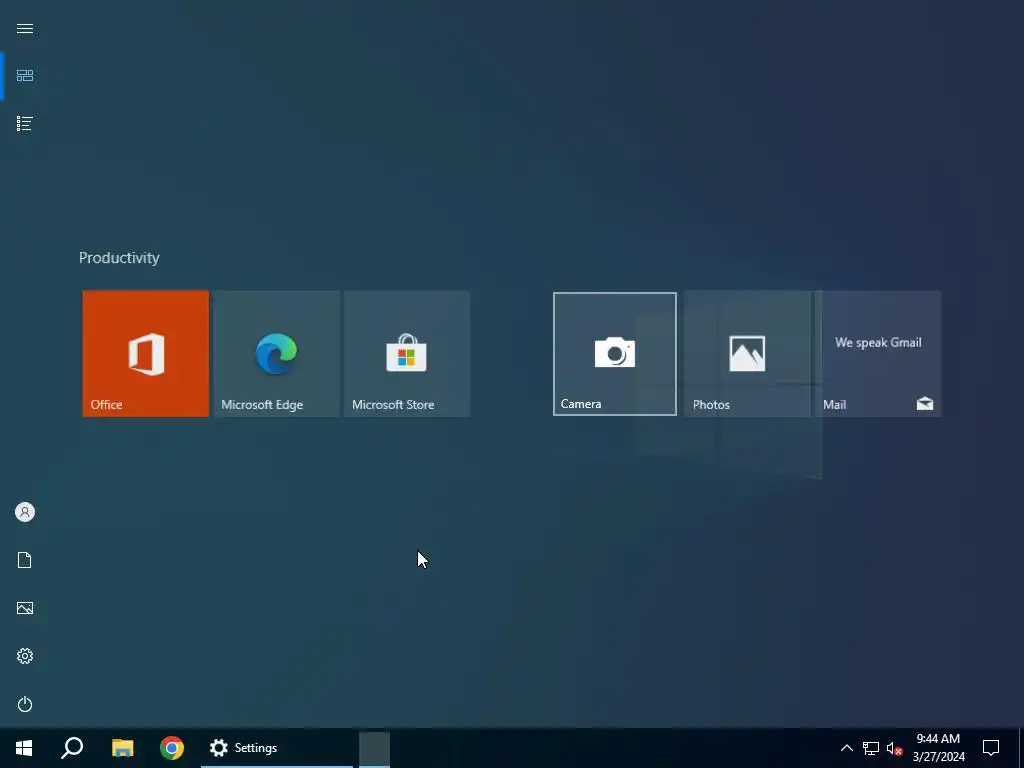The height and width of the screenshot is (768, 1024).
Task: Click the Productivity group header
Action: pos(119,258)
